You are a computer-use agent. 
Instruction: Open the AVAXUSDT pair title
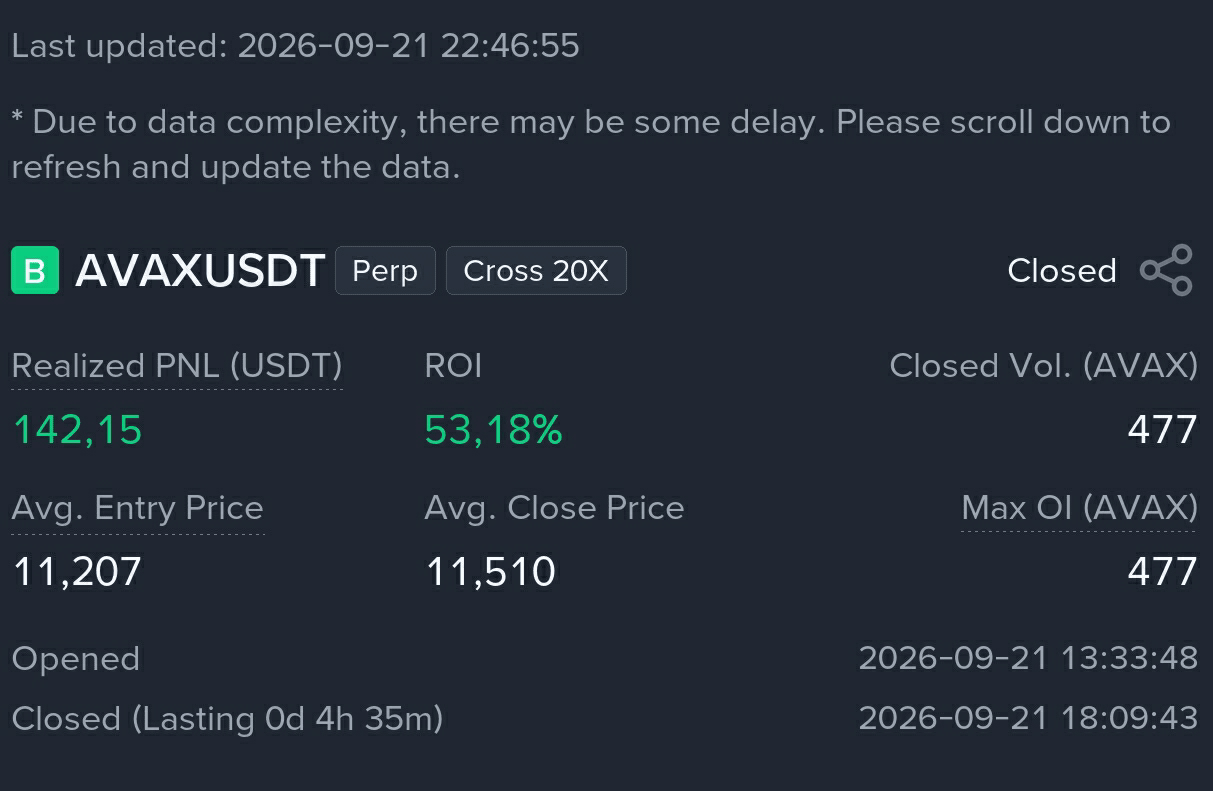(x=200, y=270)
